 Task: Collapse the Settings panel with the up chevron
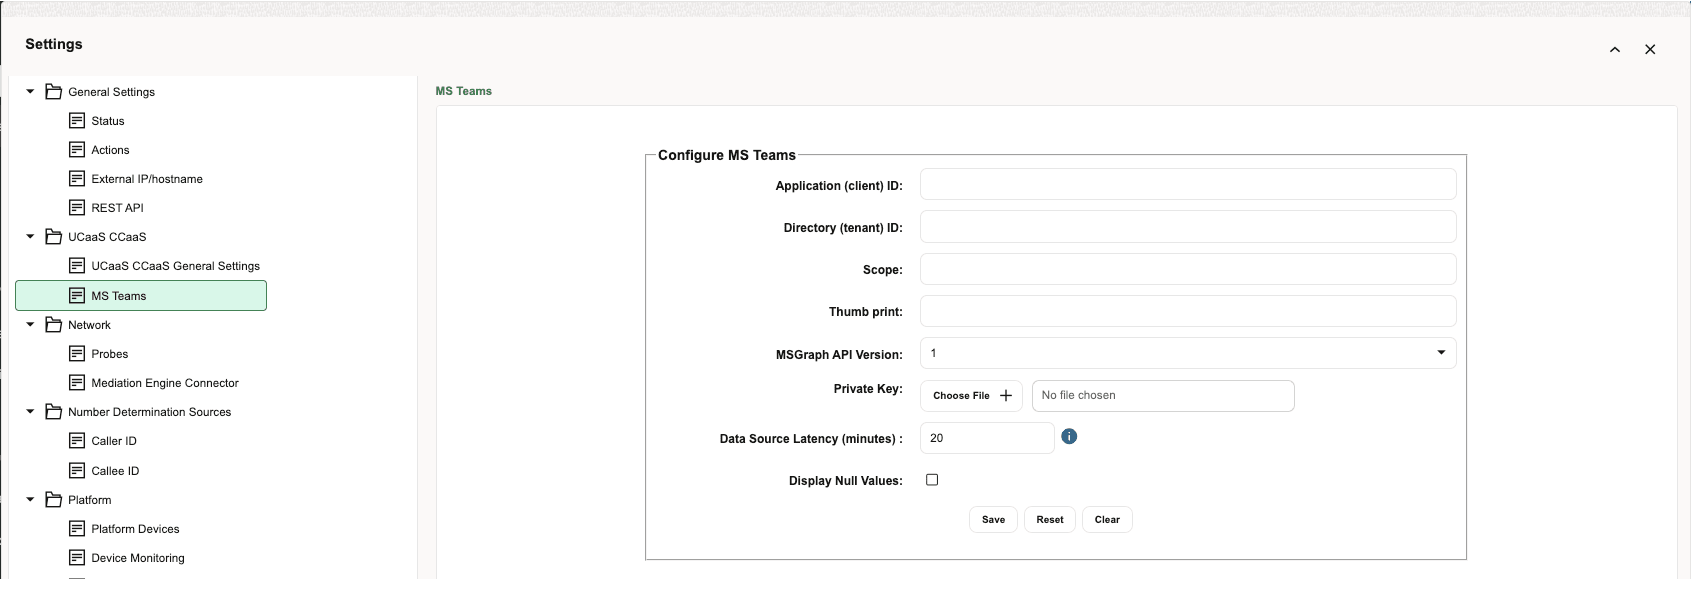1614,49
